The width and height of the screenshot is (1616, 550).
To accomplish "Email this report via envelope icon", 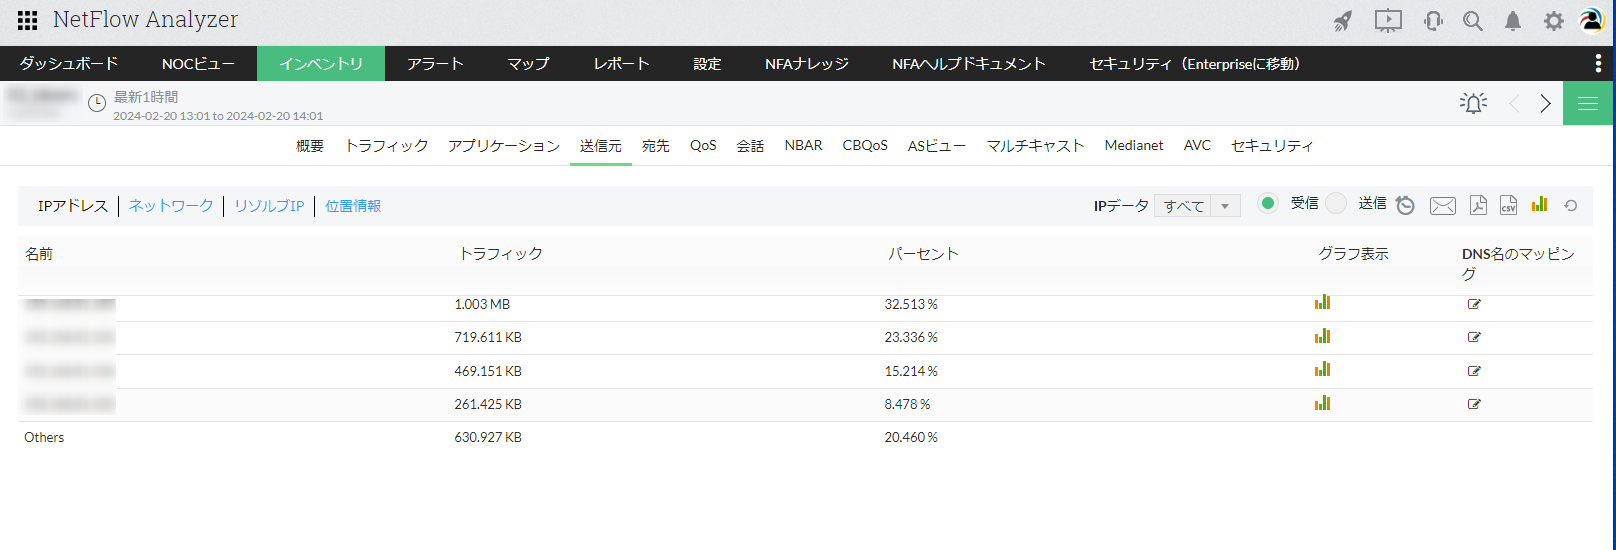I will coord(1442,205).
